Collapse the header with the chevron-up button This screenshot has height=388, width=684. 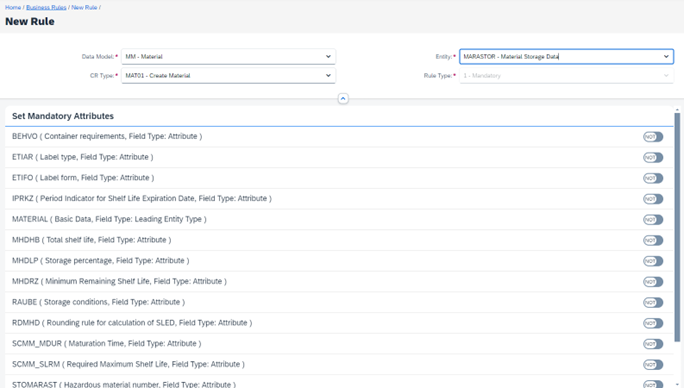343,99
